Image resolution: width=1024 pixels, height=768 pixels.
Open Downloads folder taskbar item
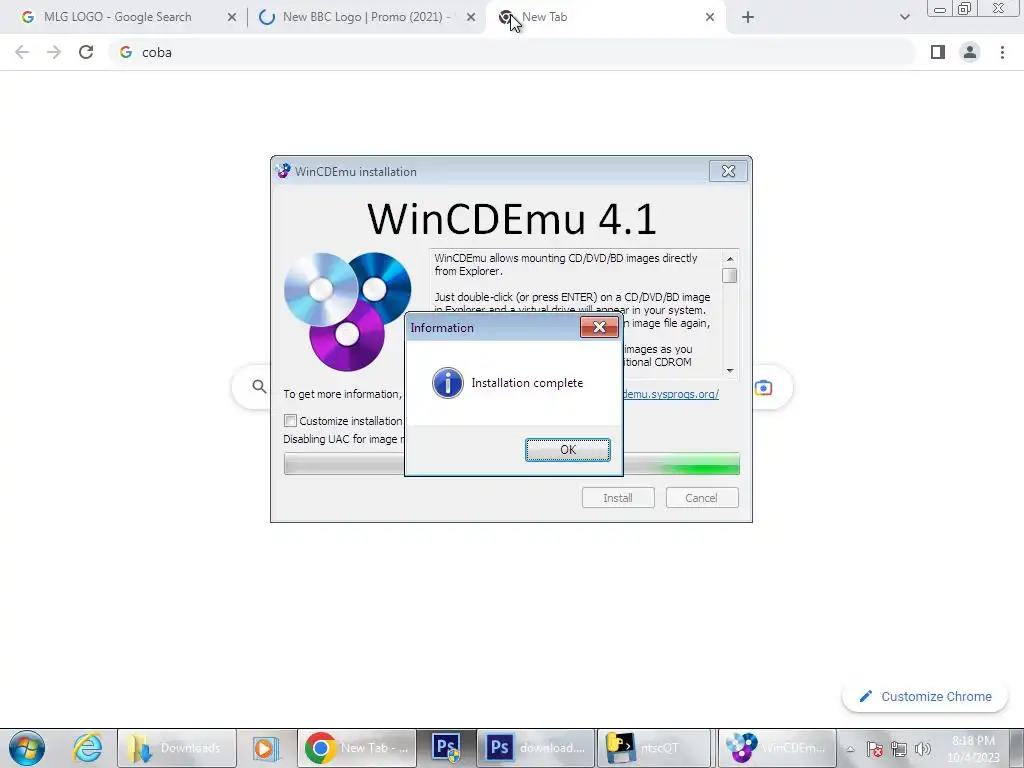pyautogui.click(x=176, y=748)
